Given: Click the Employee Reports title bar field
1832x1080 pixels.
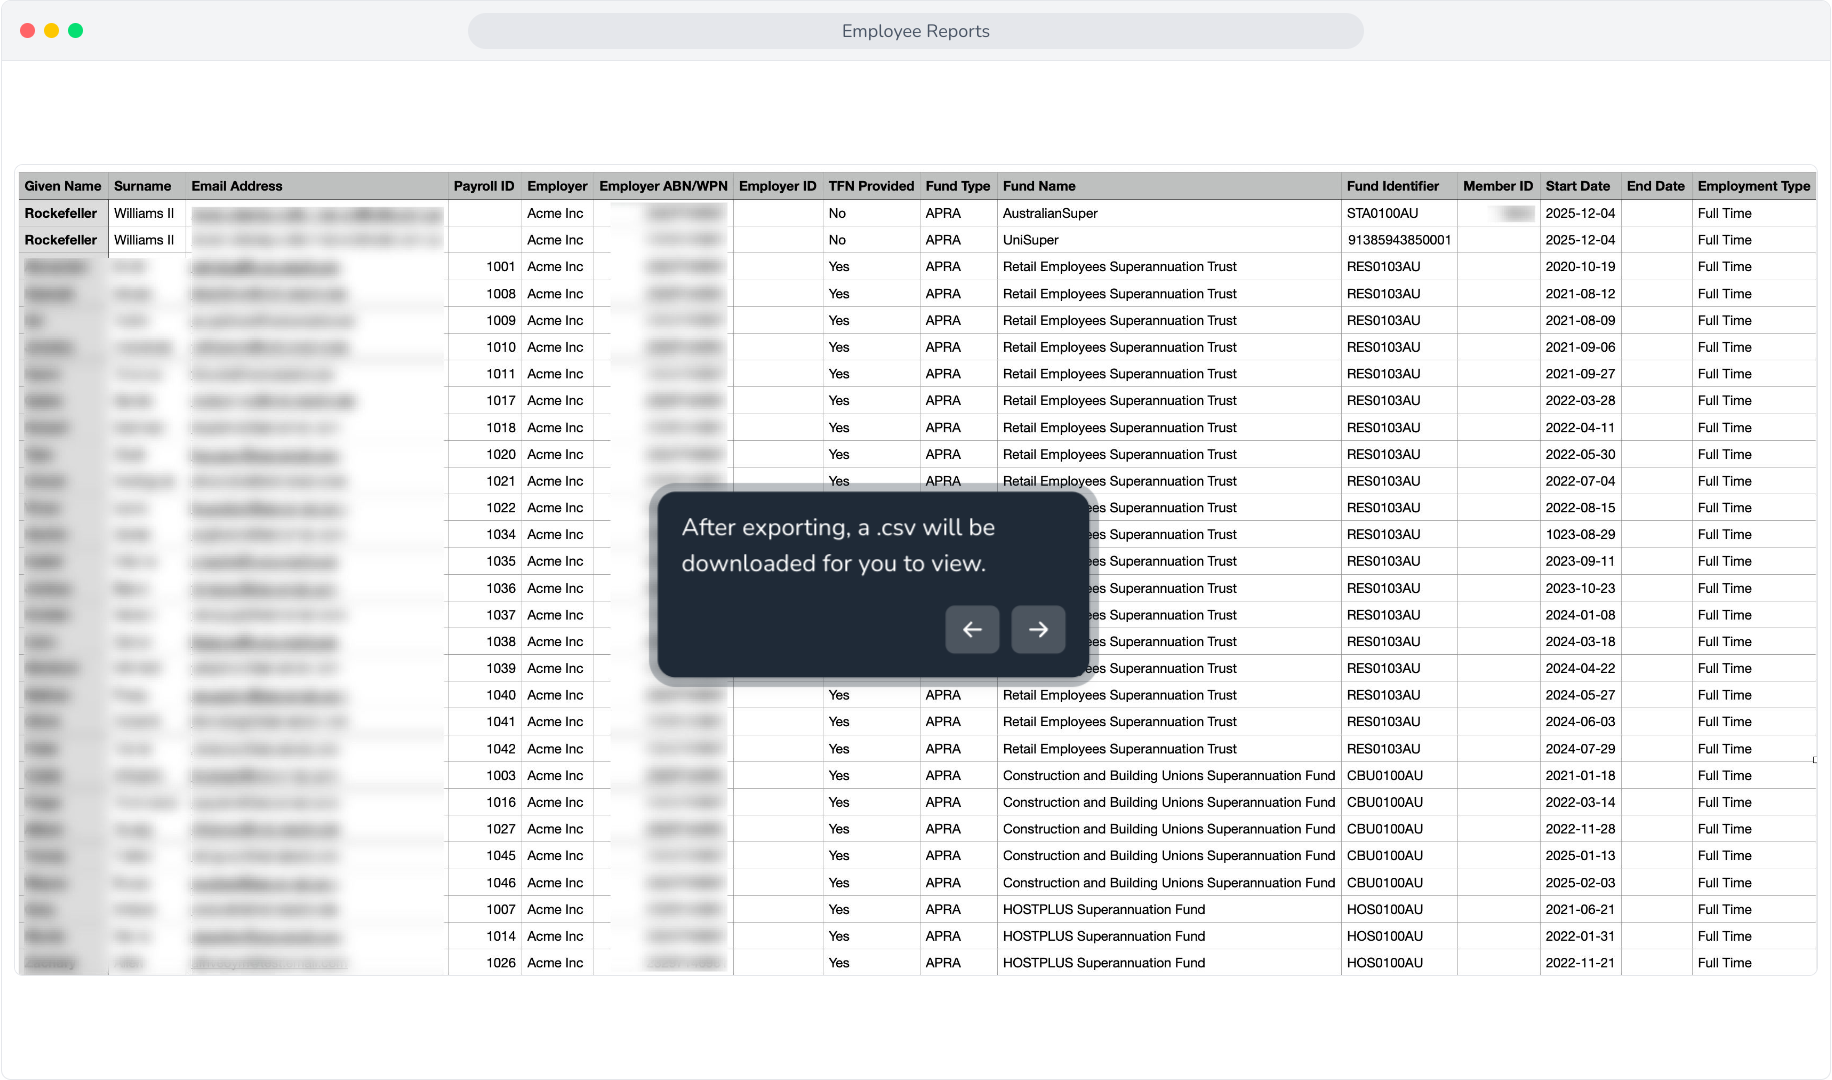Looking at the screenshot, I should click(915, 31).
